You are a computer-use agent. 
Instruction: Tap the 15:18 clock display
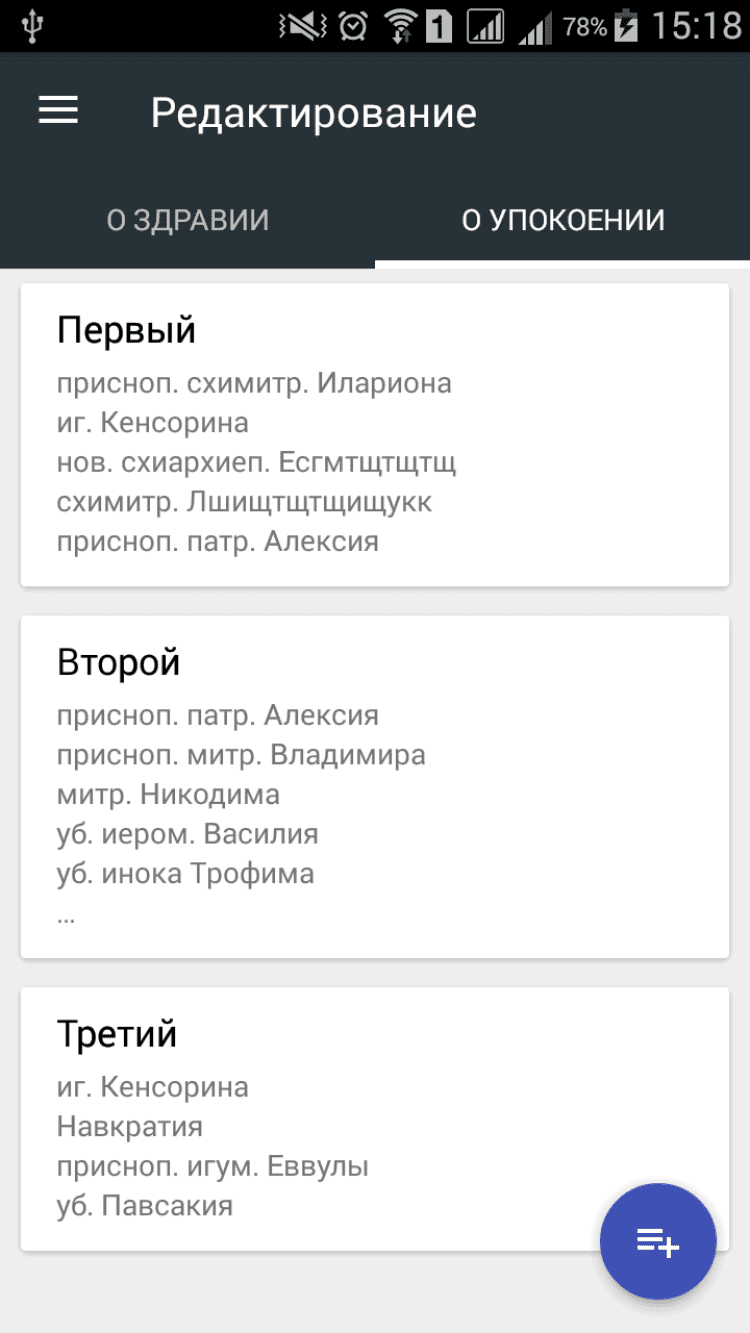pos(696,27)
